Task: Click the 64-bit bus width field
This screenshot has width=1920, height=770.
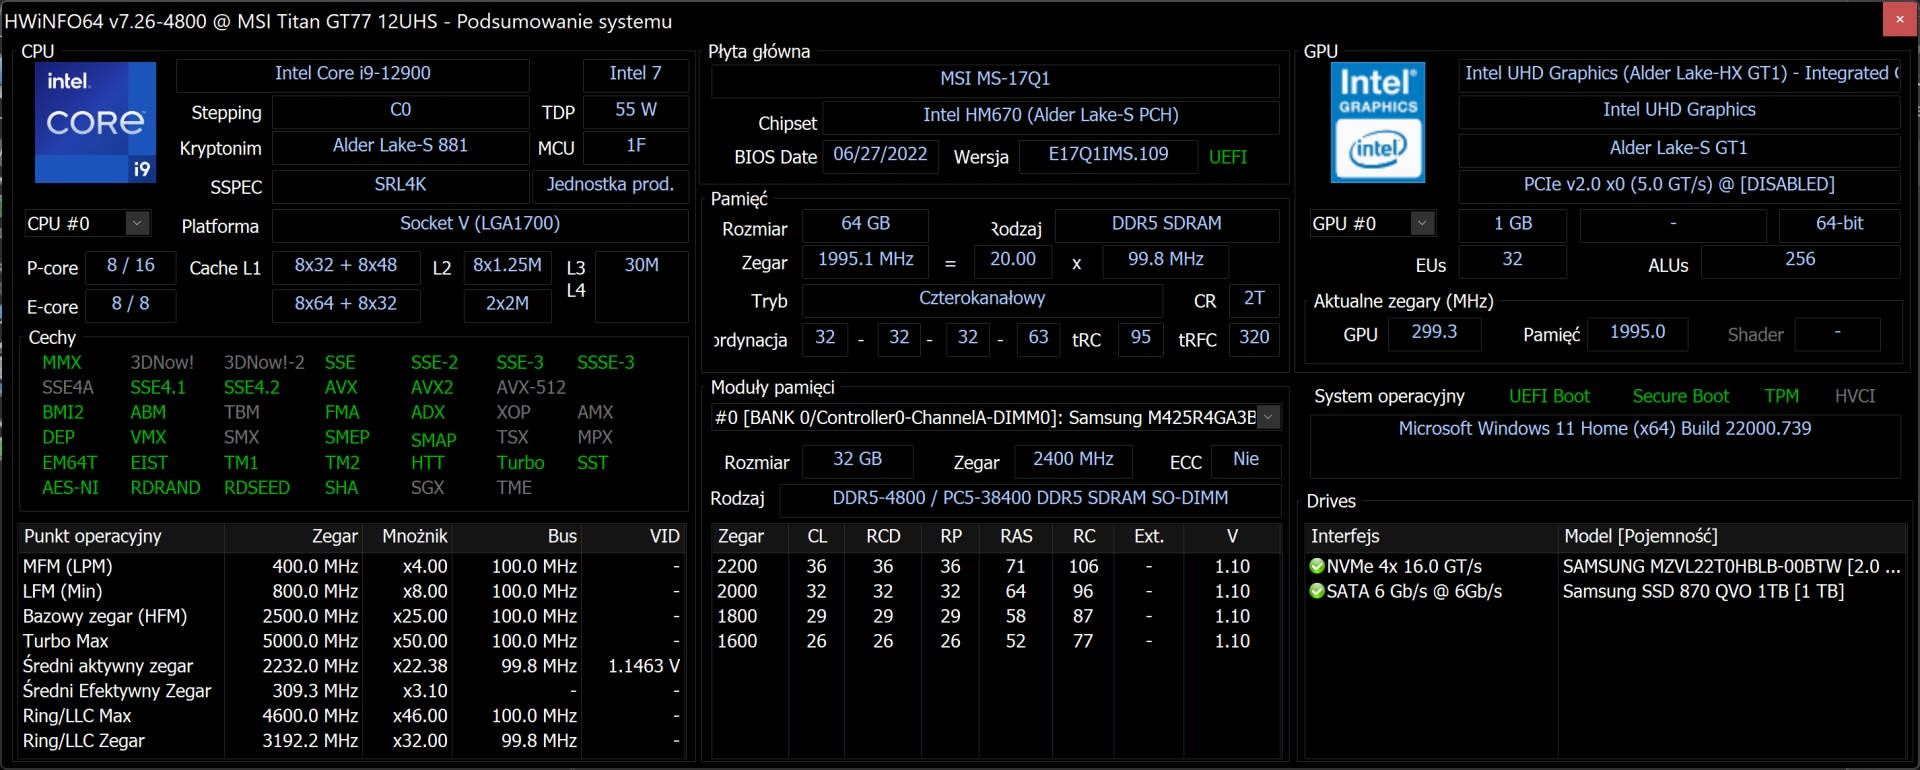Action: [x=1839, y=224]
